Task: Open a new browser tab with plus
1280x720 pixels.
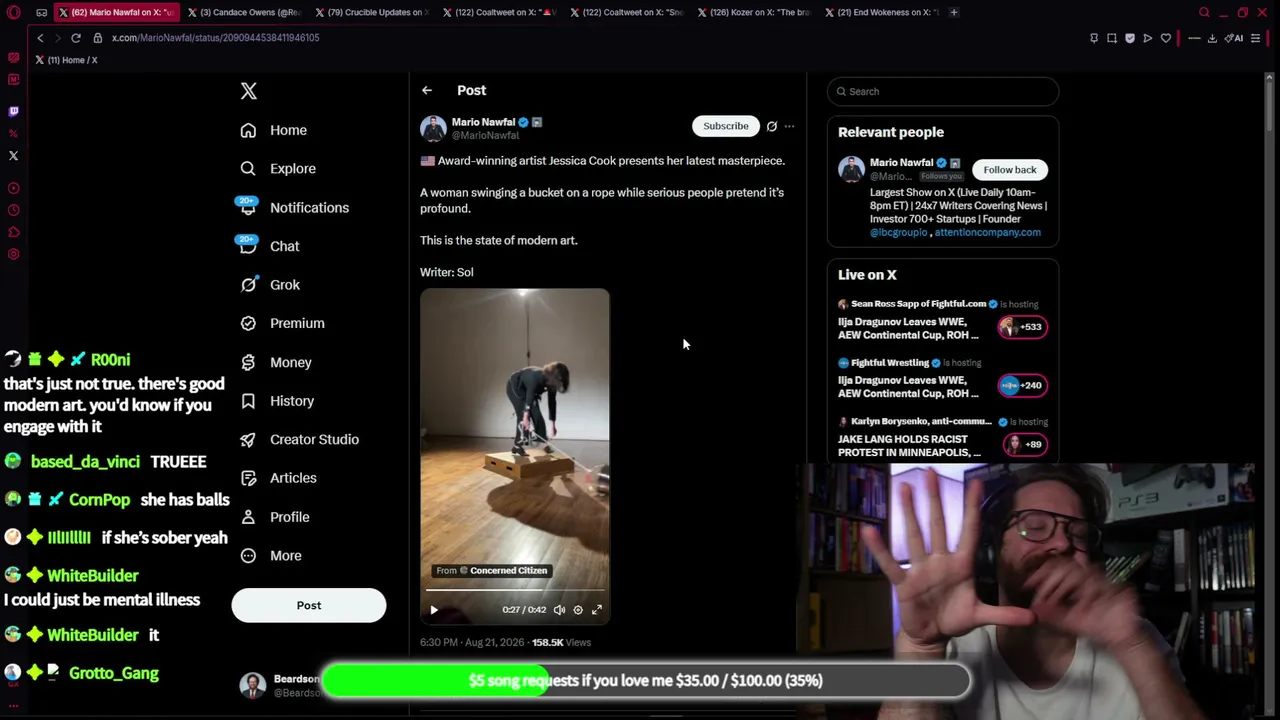Action: click(x=954, y=12)
